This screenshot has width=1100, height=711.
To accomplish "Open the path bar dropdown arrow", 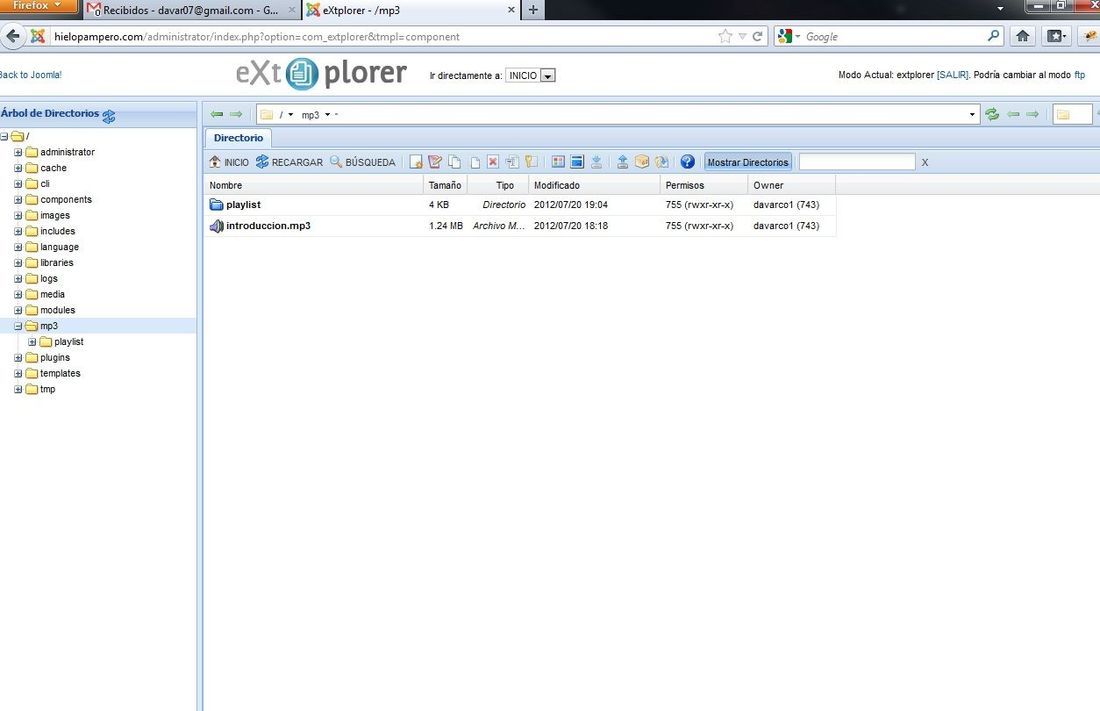I will 972,114.
